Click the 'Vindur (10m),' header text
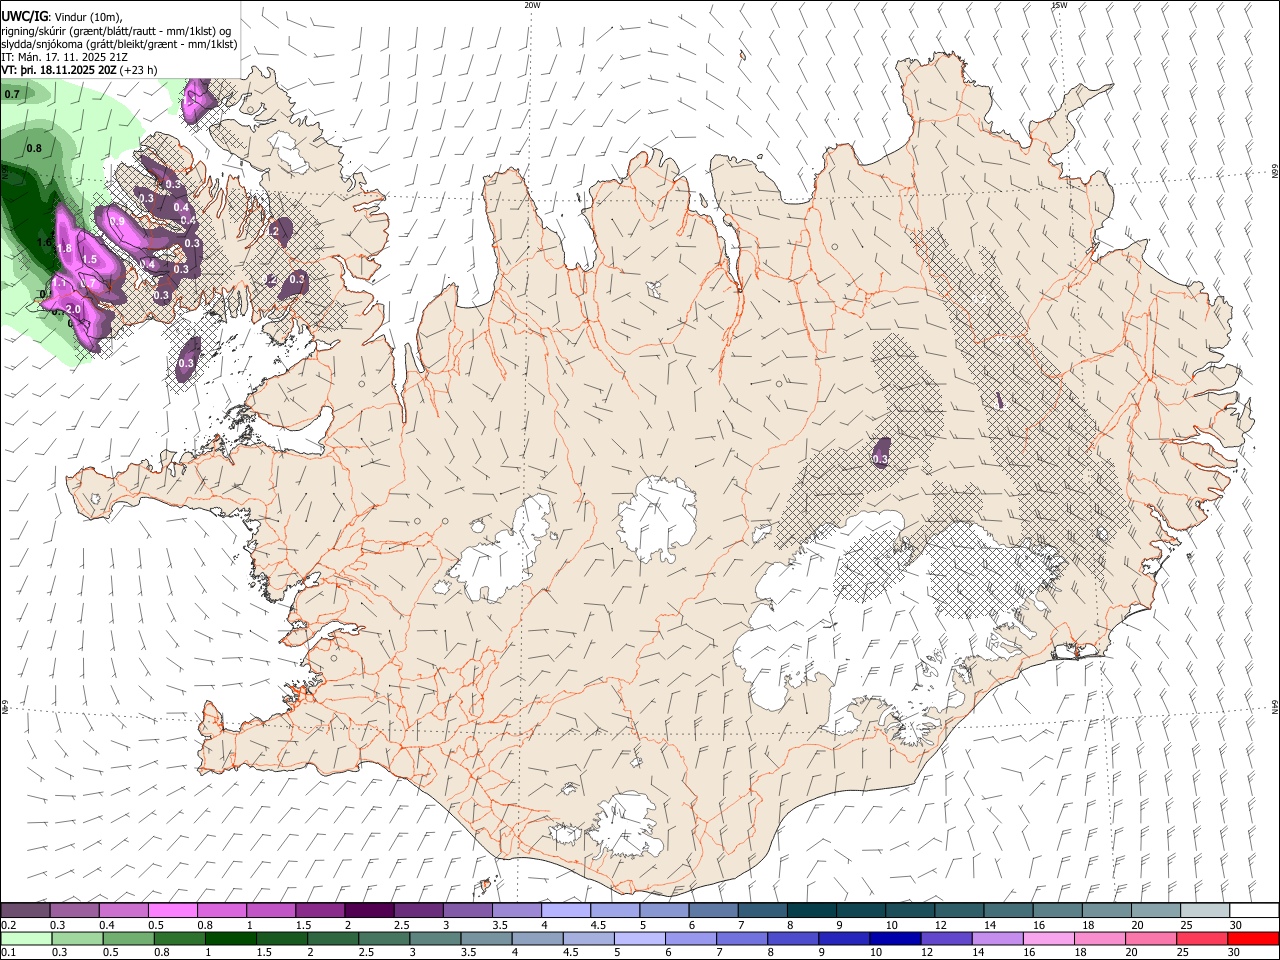Screen dimensions: 1280x960 coord(88,17)
